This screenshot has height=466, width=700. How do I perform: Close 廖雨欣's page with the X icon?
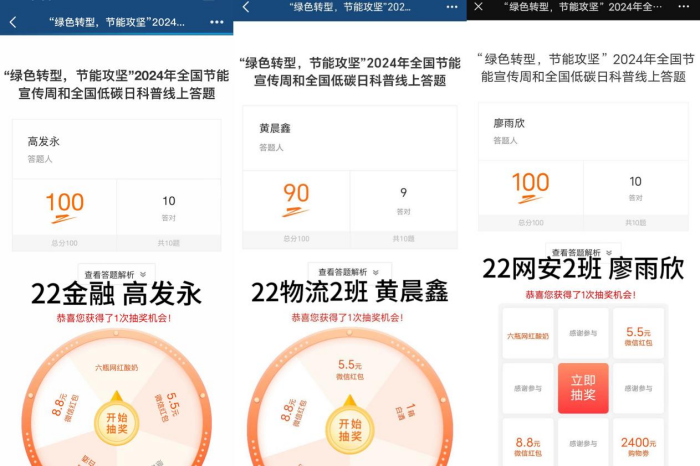479,7
